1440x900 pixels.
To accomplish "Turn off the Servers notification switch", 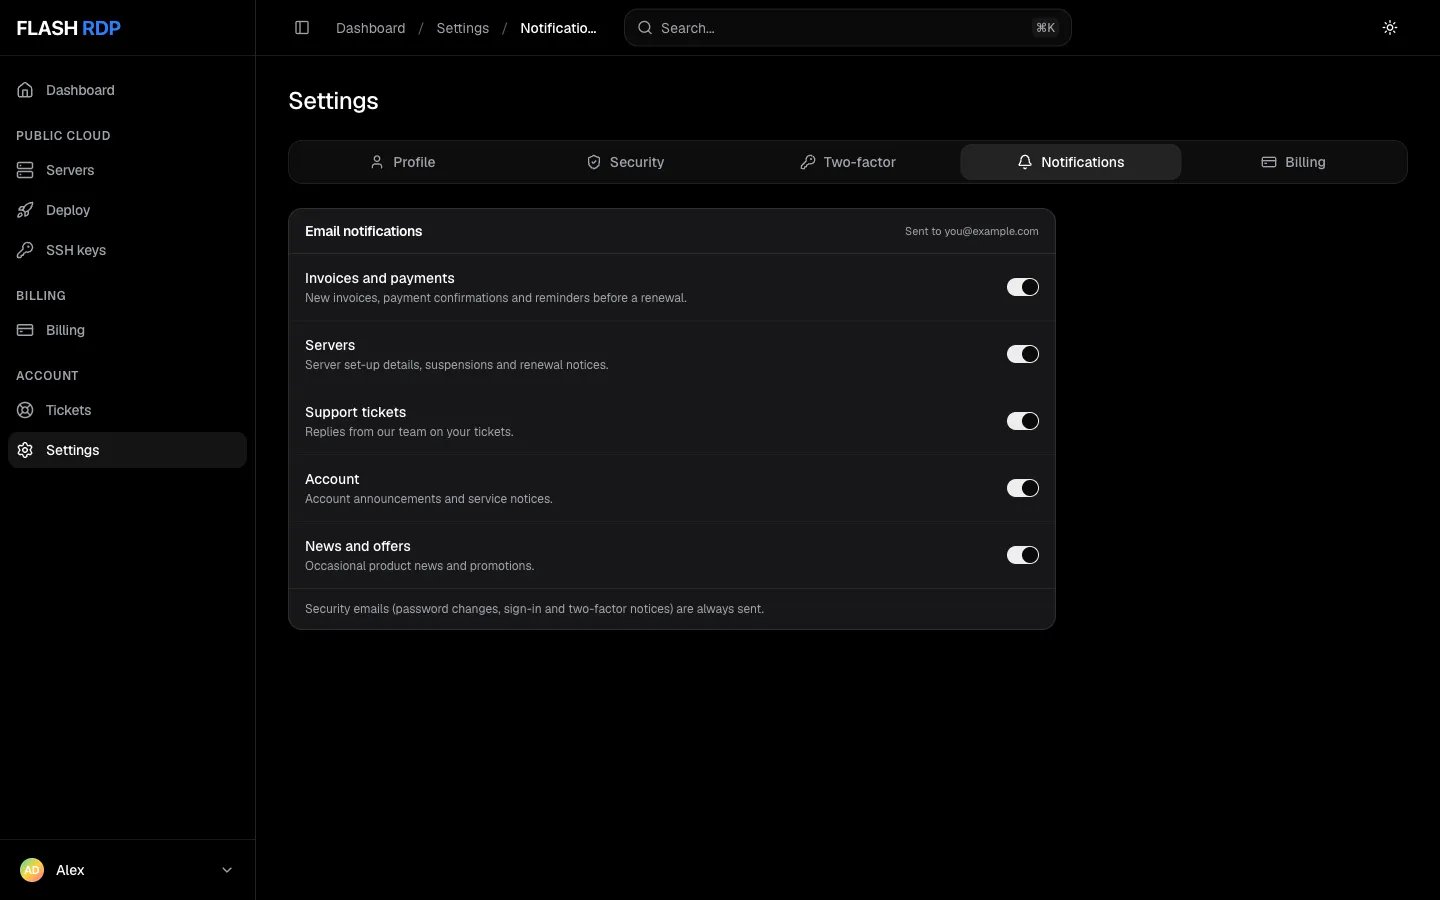I will pyautogui.click(x=1022, y=354).
